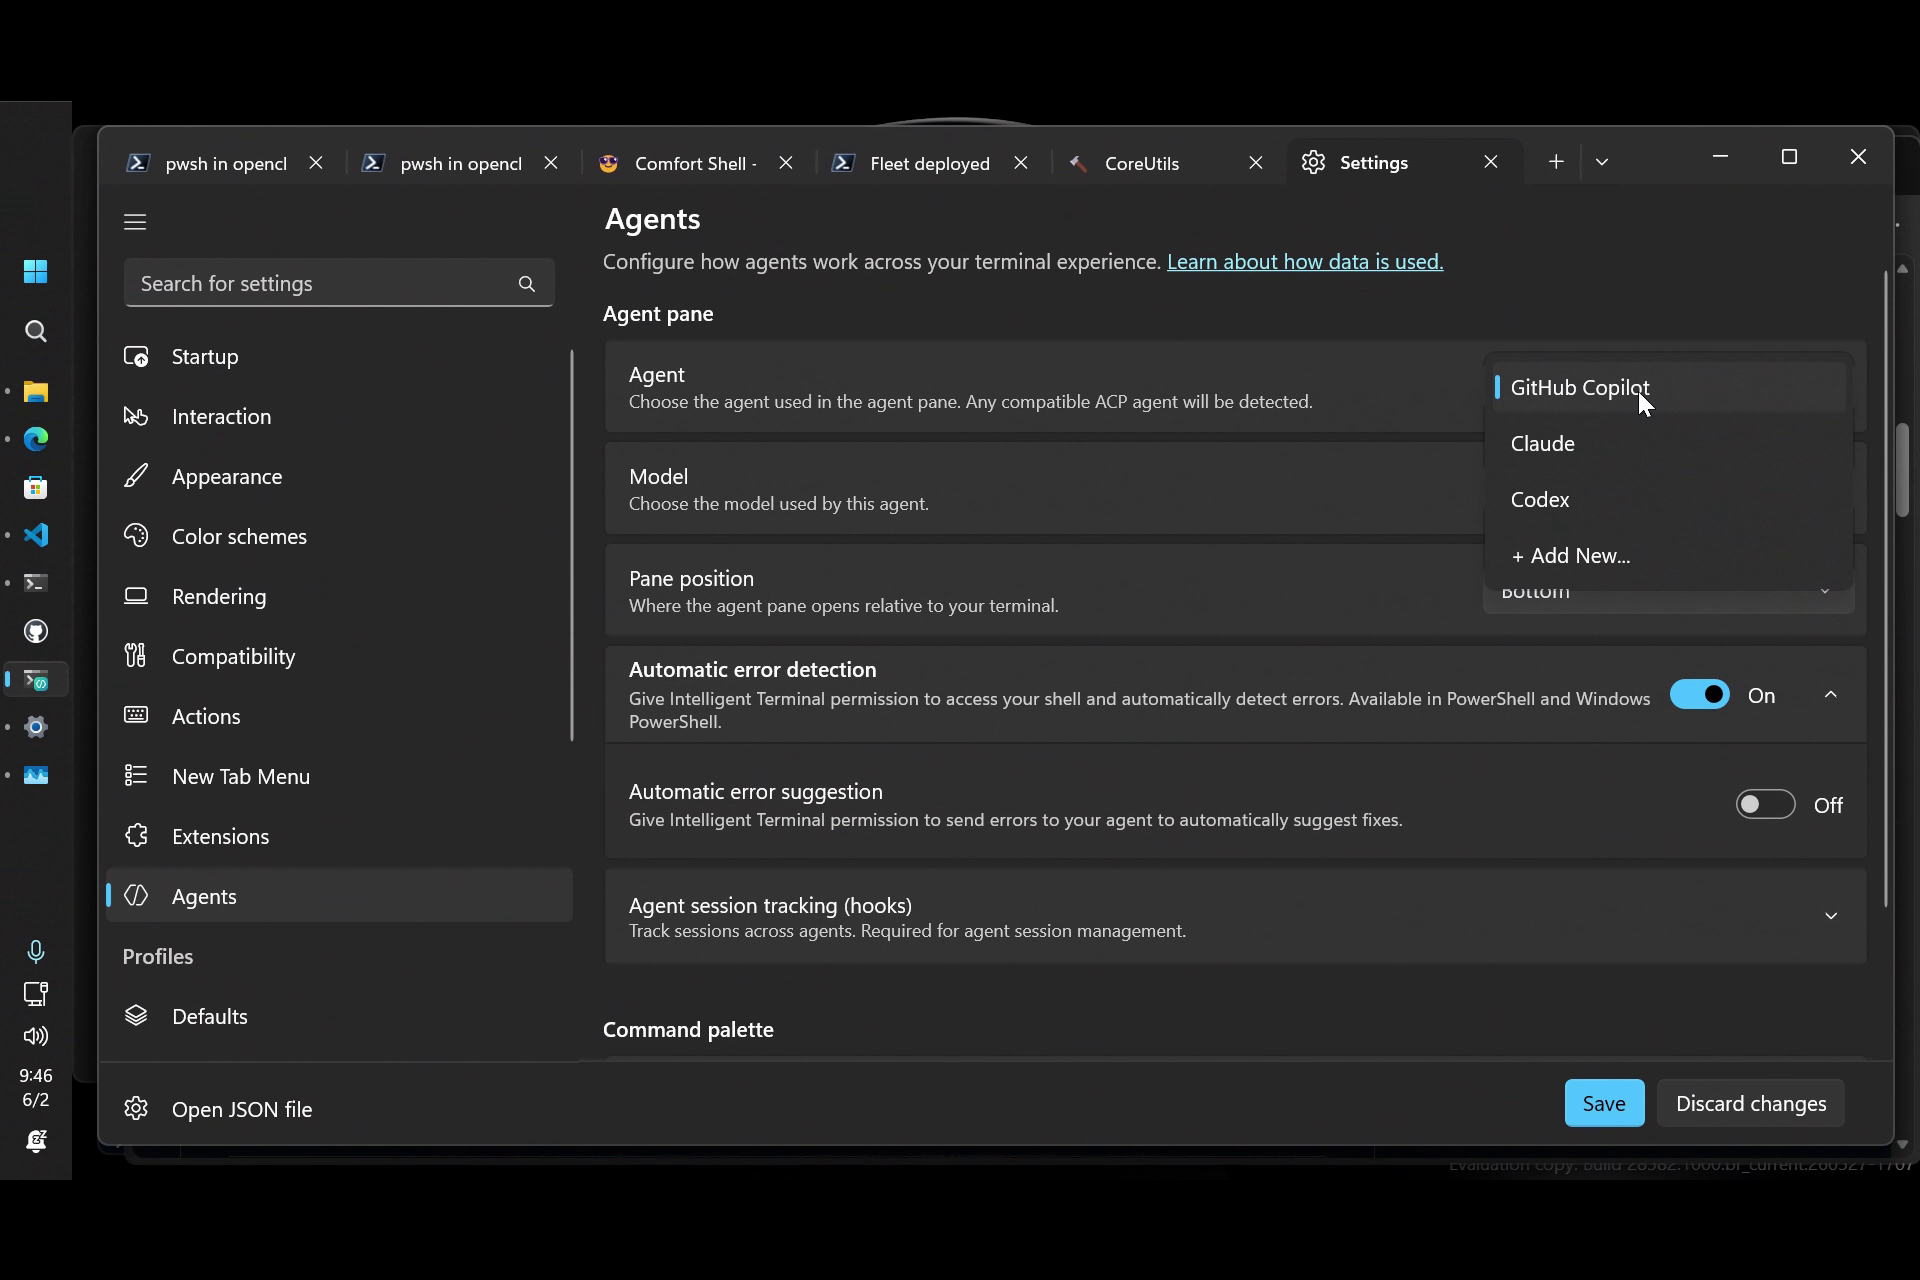Close the Fleet deployed tab
Screen dimensions: 1920x1280
[x=1021, y=163]
